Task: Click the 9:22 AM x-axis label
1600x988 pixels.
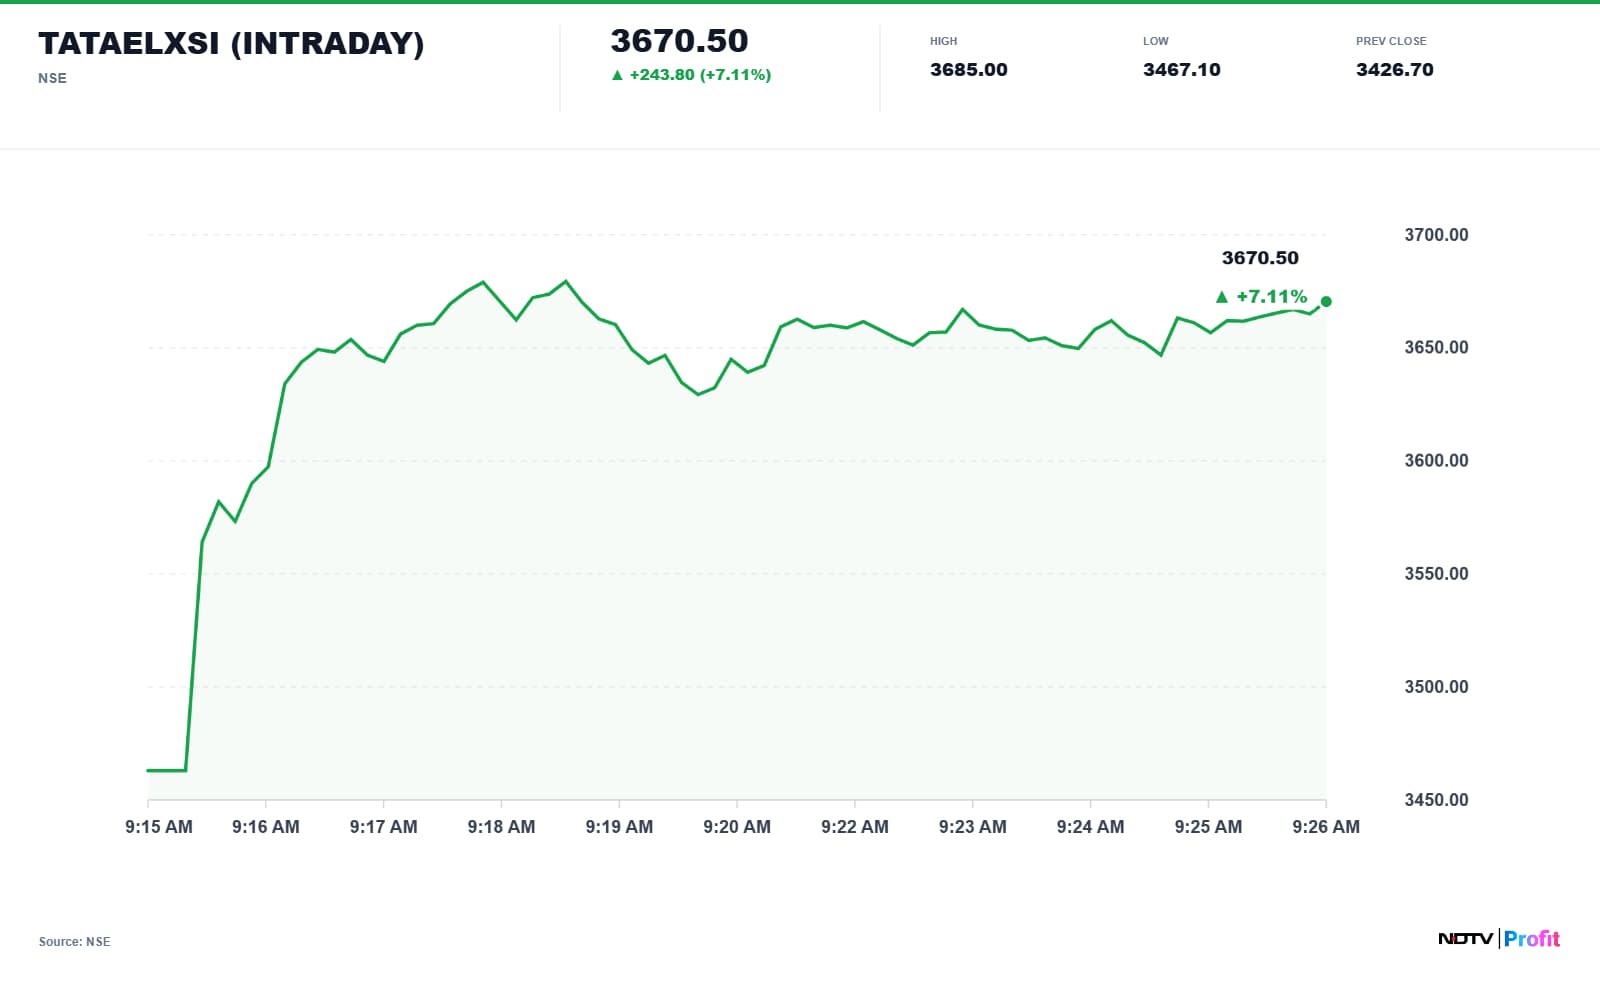Action: tap(855, 827)
